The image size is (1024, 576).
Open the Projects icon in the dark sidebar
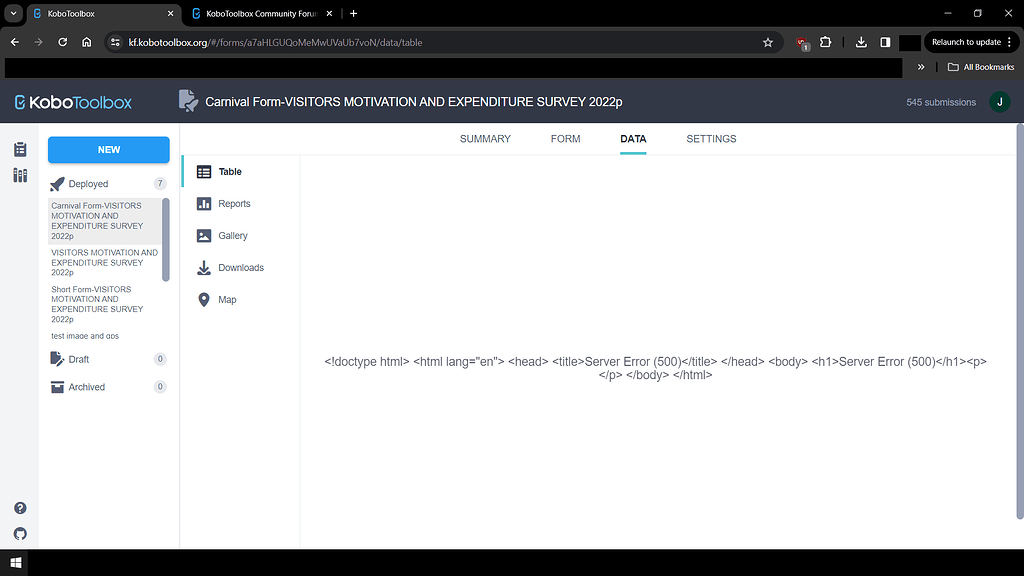pyautogui.click(x=19, y=148)
